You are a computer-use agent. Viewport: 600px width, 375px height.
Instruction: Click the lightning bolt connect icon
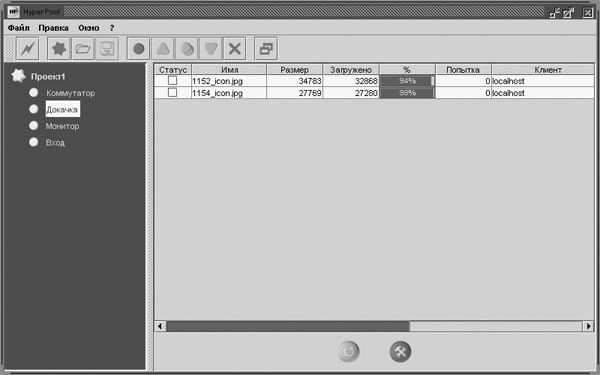pyautogui.click(x=28, y=49)
